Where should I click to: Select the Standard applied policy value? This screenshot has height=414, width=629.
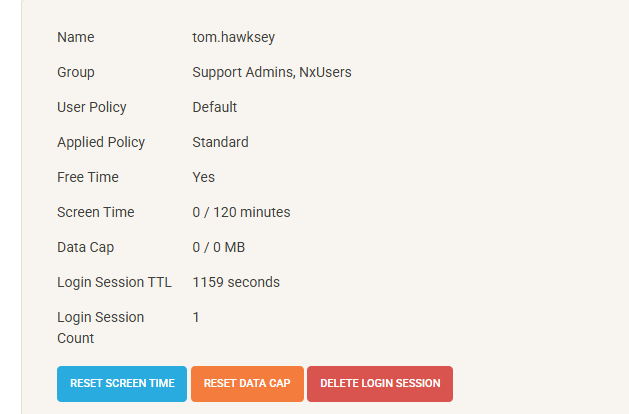(220, 142)
